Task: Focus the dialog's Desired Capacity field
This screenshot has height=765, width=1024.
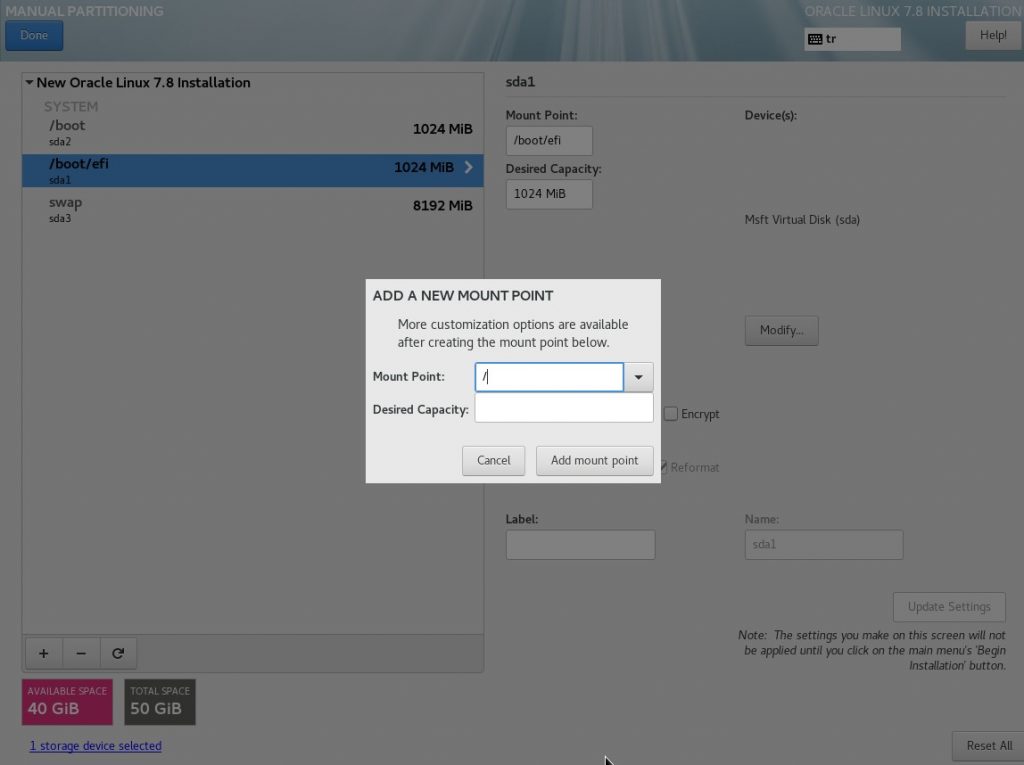Action: (x=564, y=408)
